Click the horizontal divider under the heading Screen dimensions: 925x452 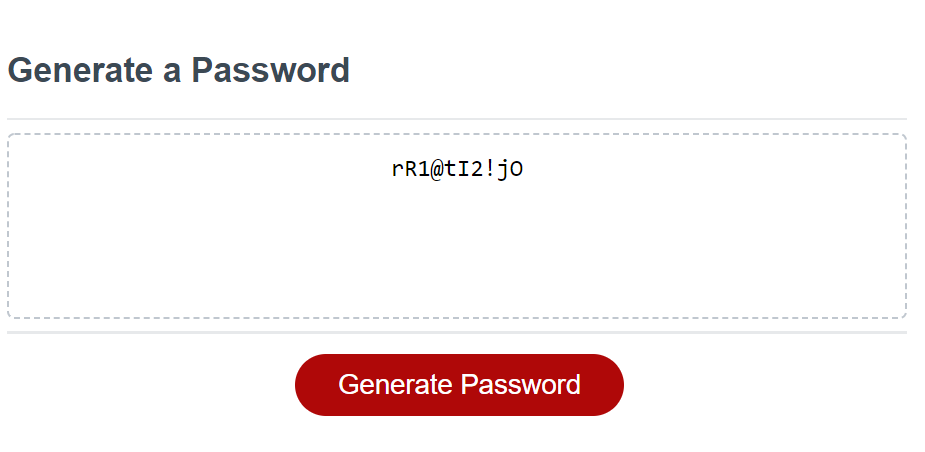[x=457, y=119]
